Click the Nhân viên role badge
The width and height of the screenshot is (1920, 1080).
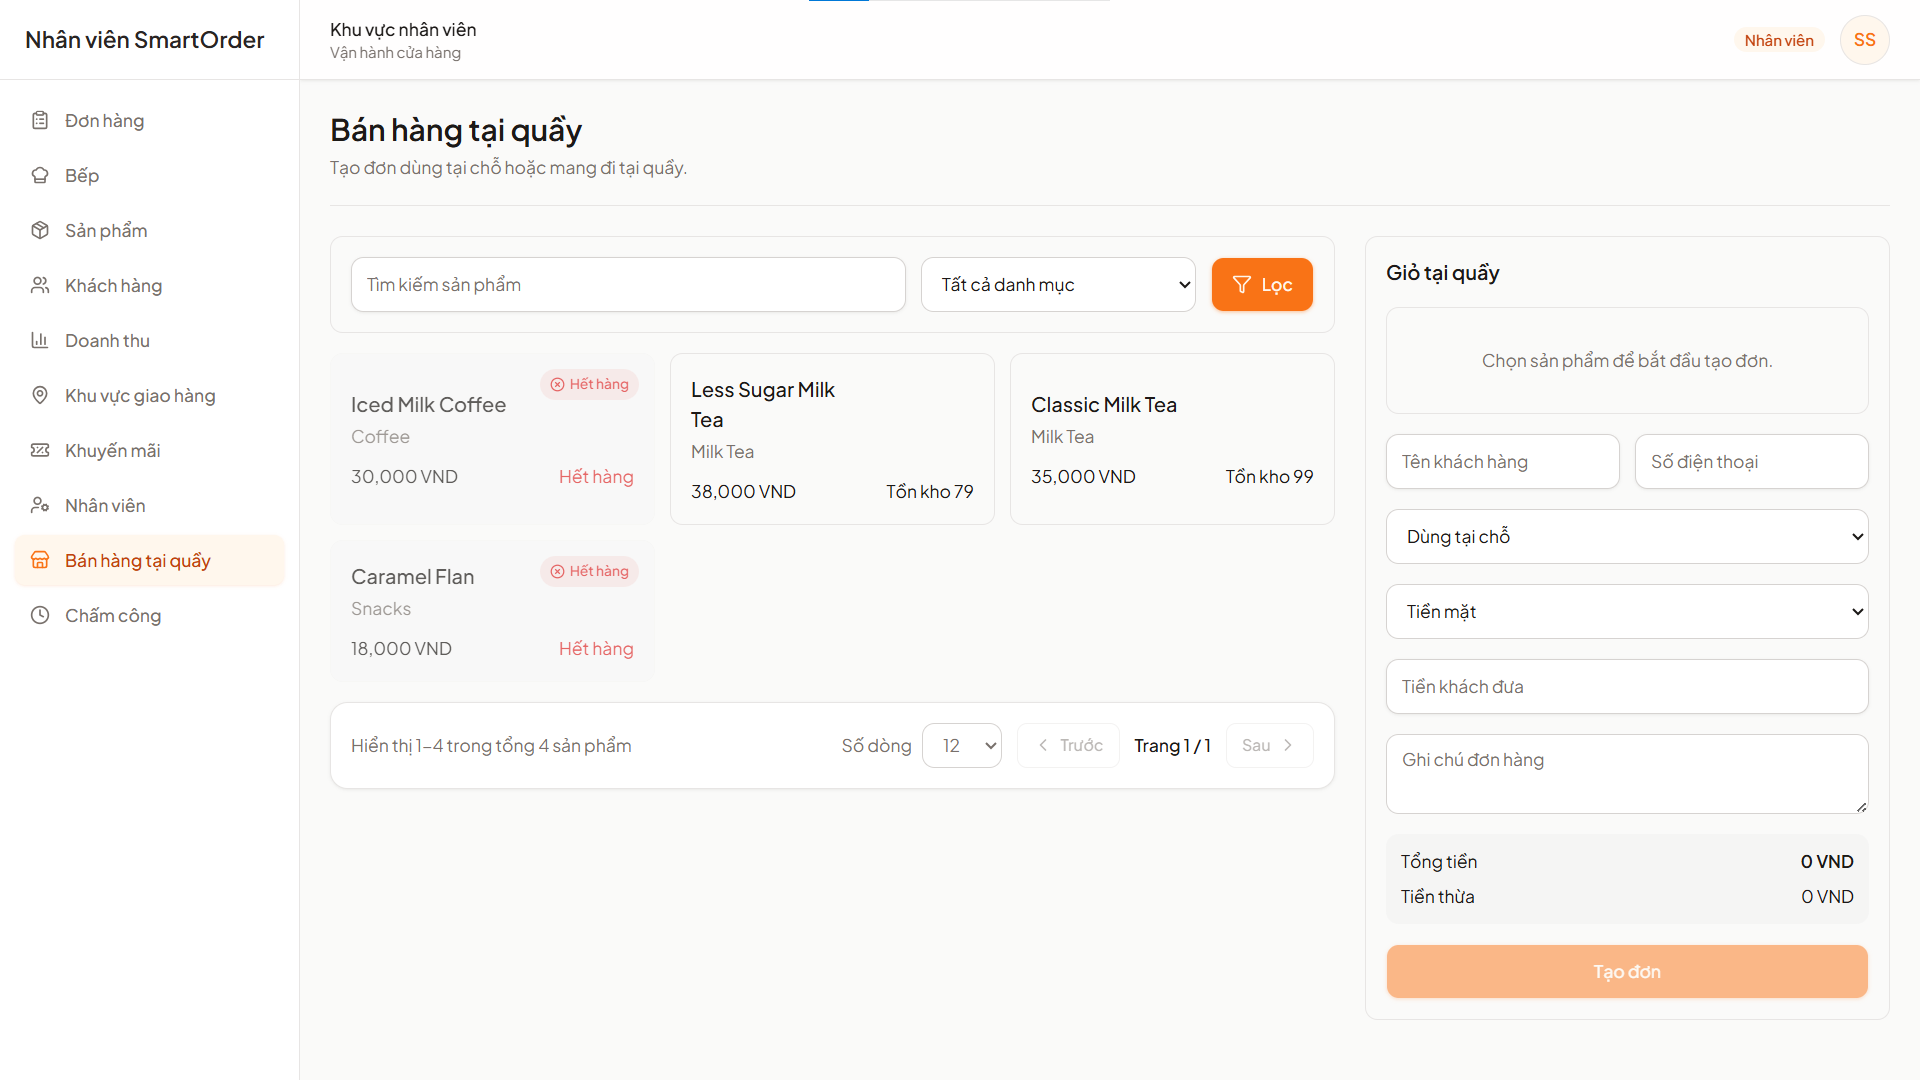1779,40
